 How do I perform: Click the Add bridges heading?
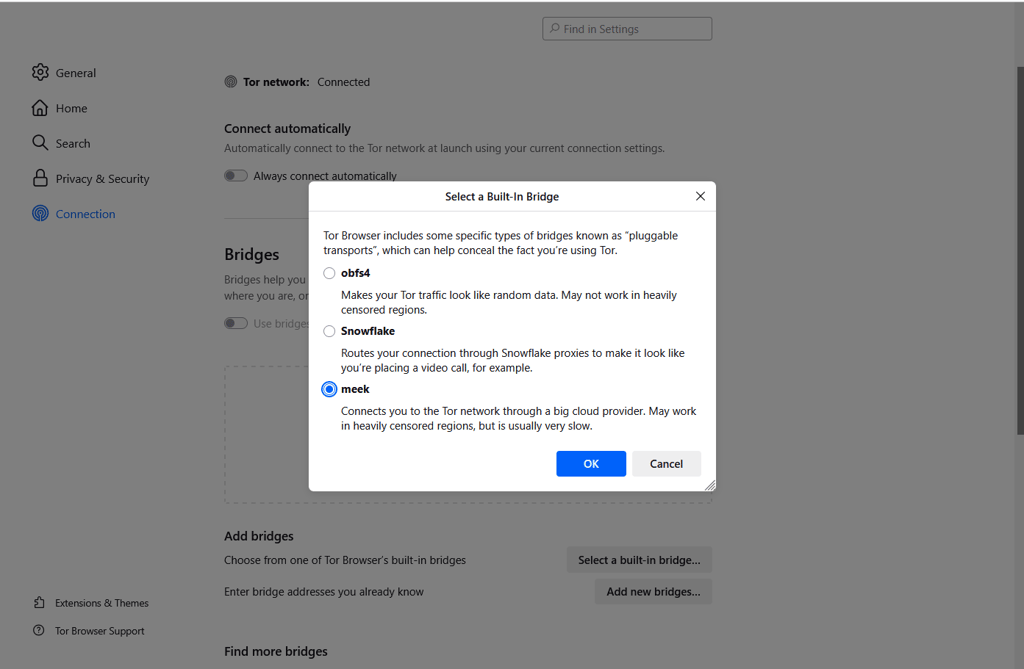(259, 536)
